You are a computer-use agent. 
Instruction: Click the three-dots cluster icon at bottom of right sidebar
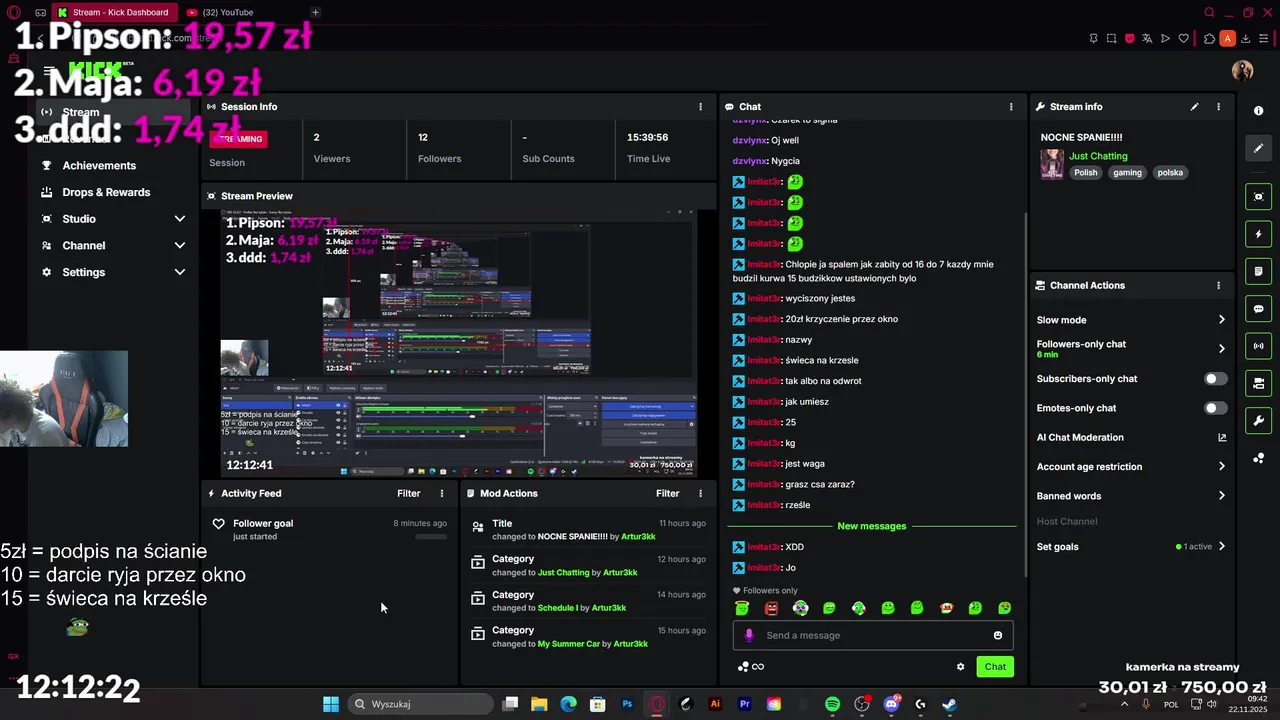point(1259,458)
